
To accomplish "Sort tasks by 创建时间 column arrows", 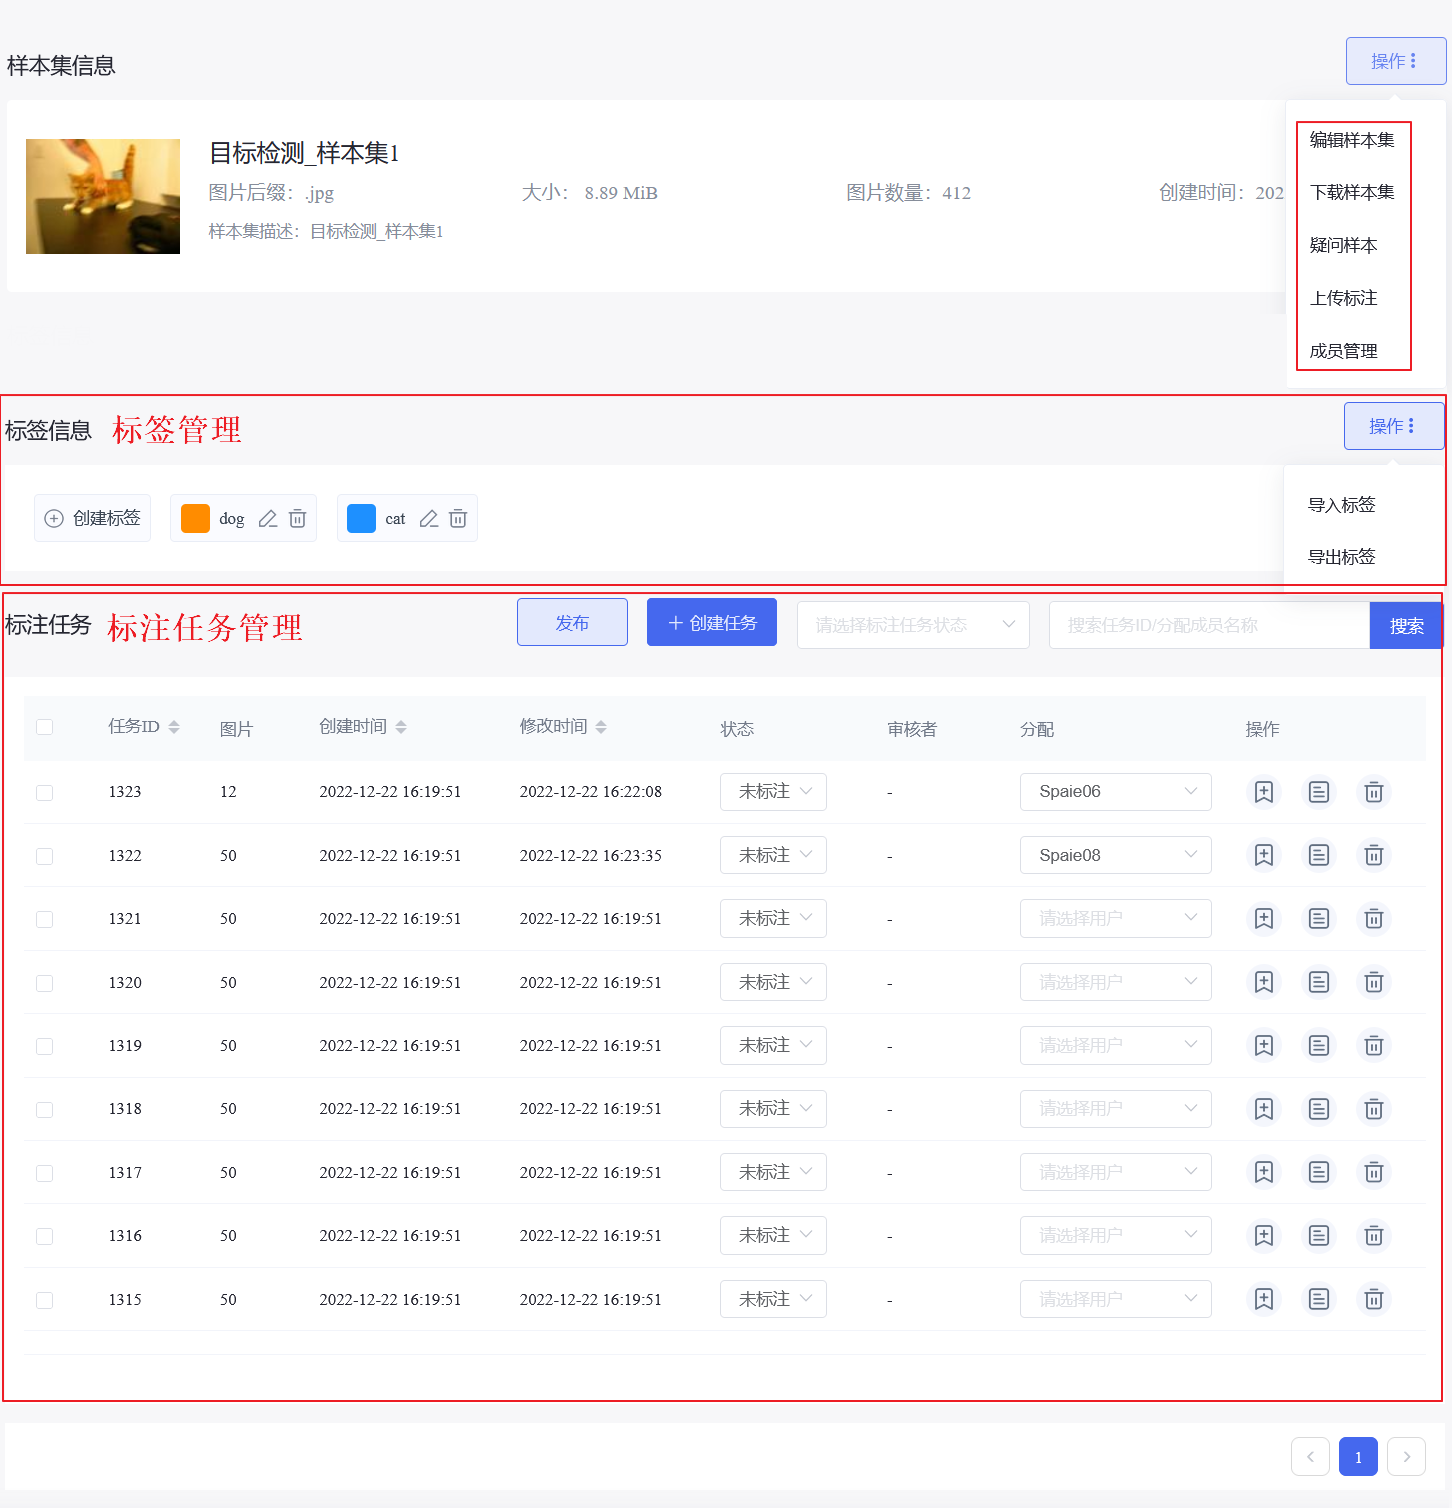I will click(401, 727).
